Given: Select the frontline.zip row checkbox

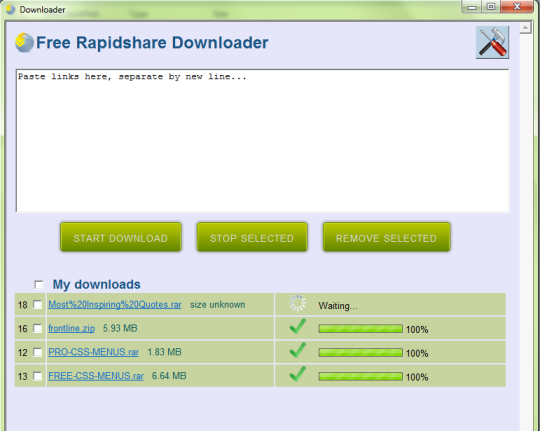Looking at the screenshot, I should (38, 328).
